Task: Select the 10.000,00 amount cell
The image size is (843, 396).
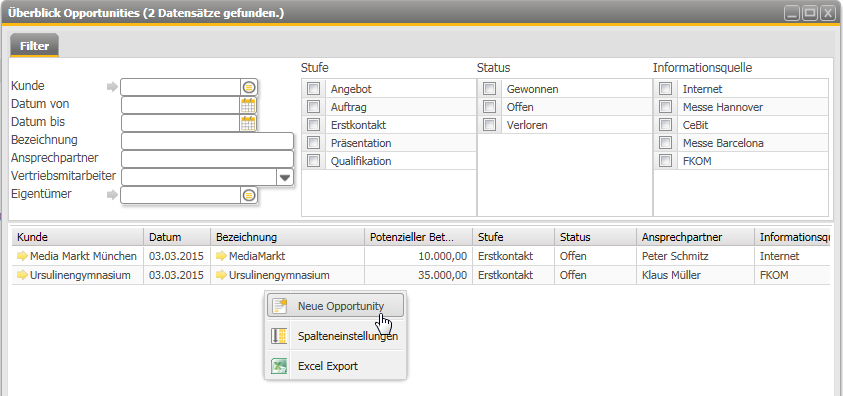Action: coord(418,256)
